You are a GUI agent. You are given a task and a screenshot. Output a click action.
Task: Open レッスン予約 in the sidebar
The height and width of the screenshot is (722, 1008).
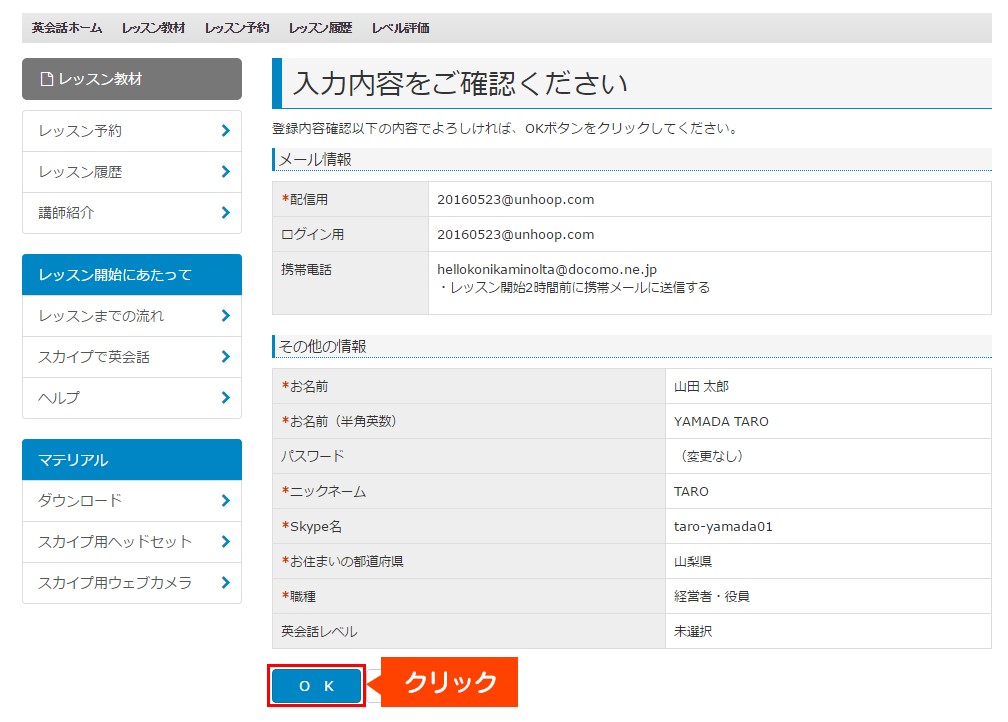pos(132,131)
